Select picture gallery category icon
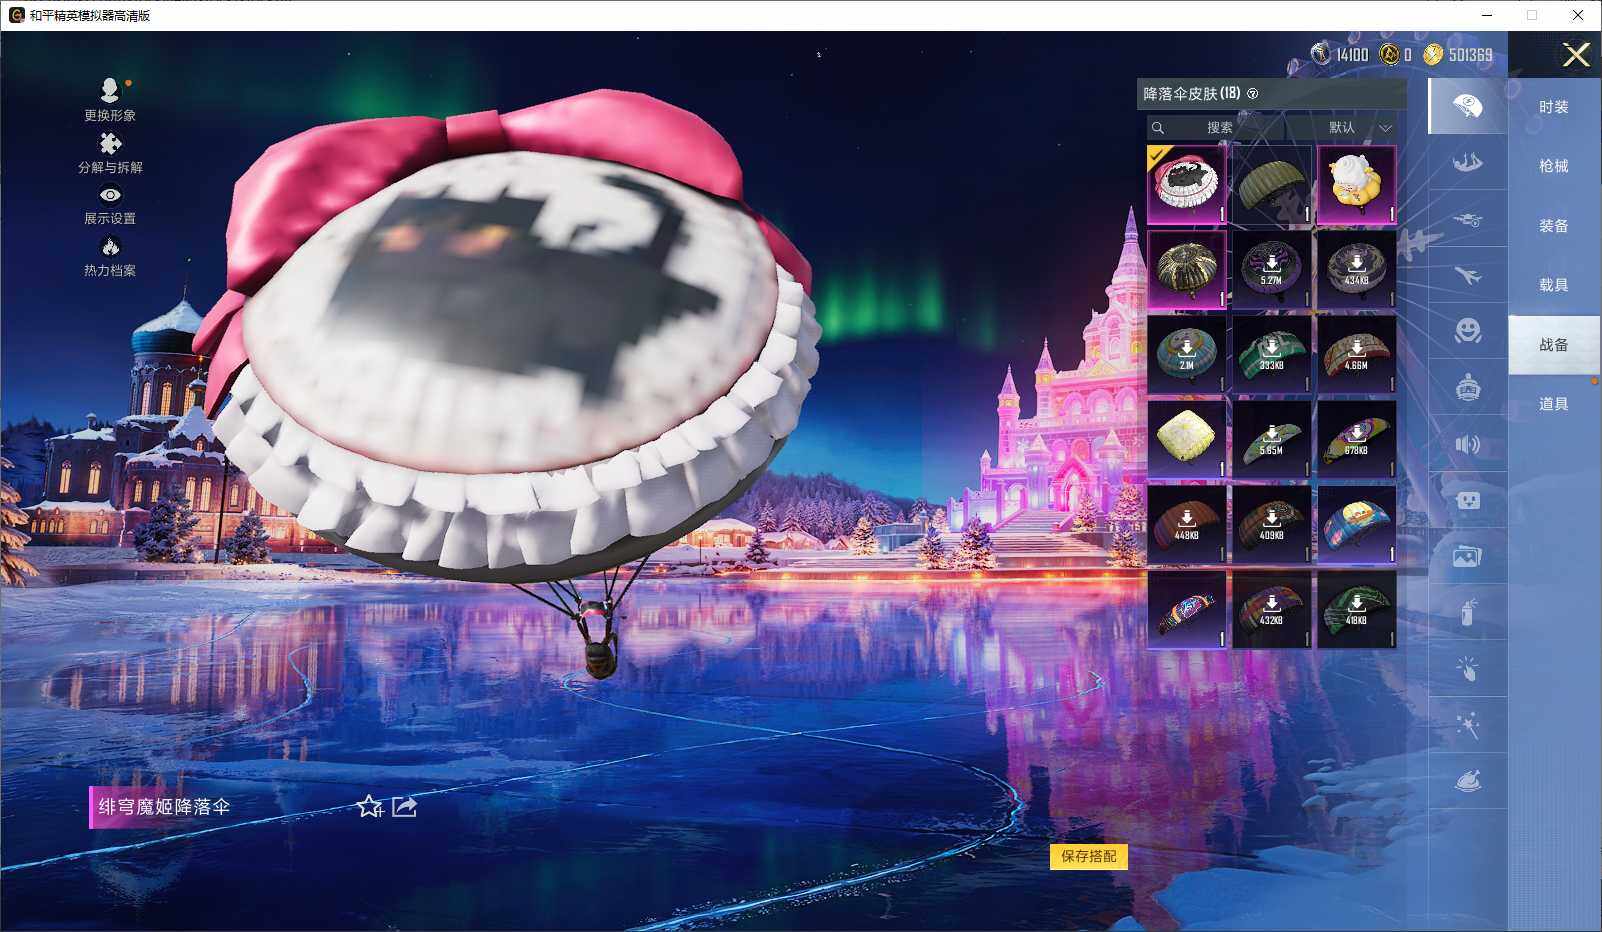This screenshot has height=932, width=1602. click(x=1467, y=556)
